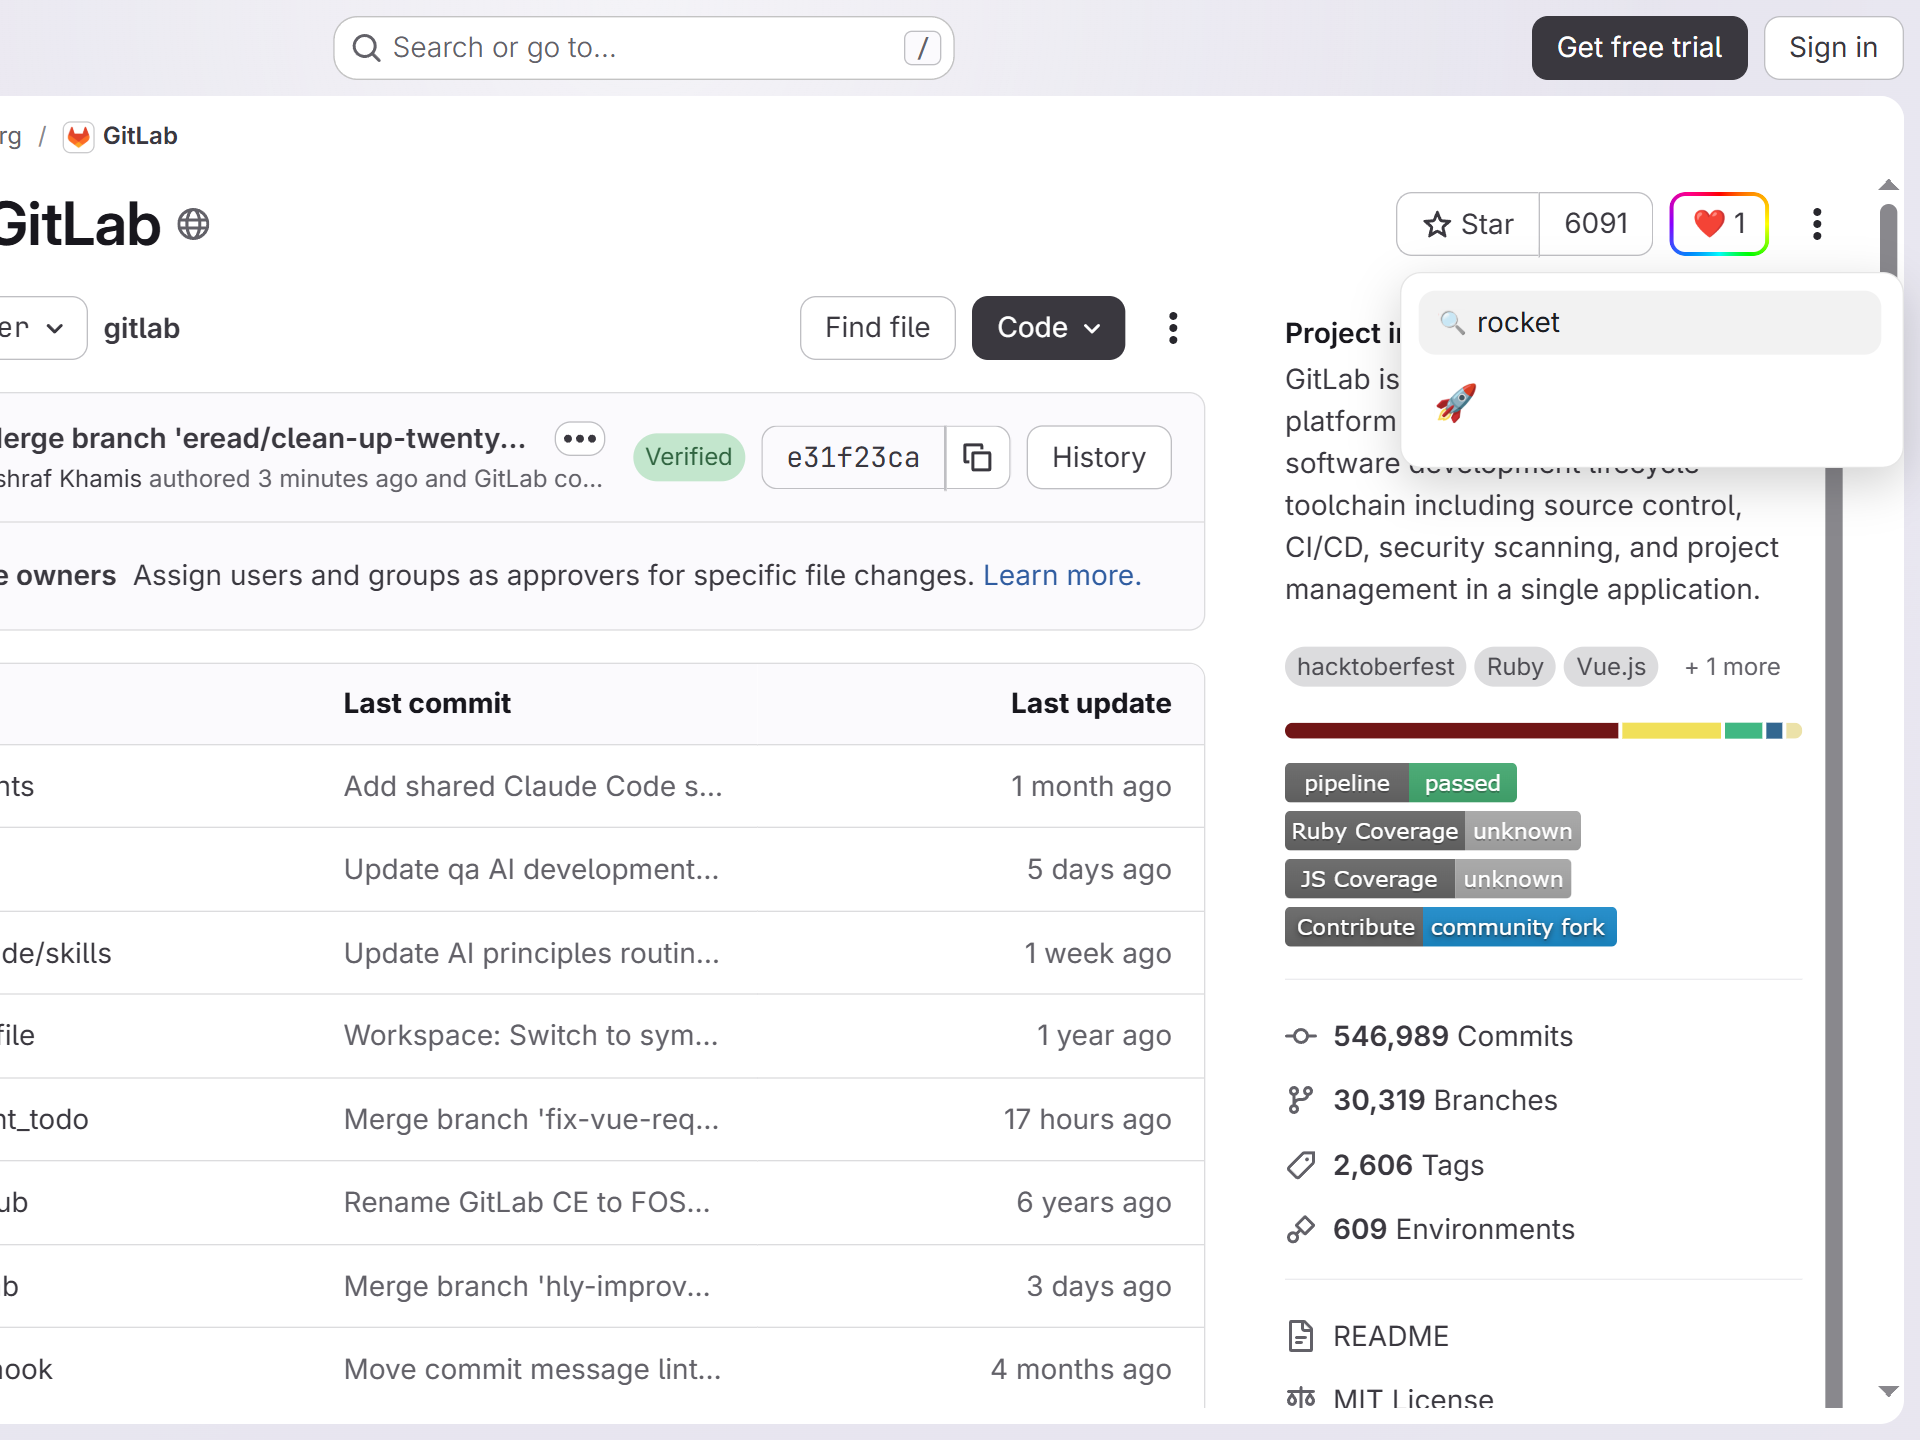Image resolution: width=1920 pixels, height=1440 pixels.
Task: Follow the Learn more link
Action: tap(1062, 575)
